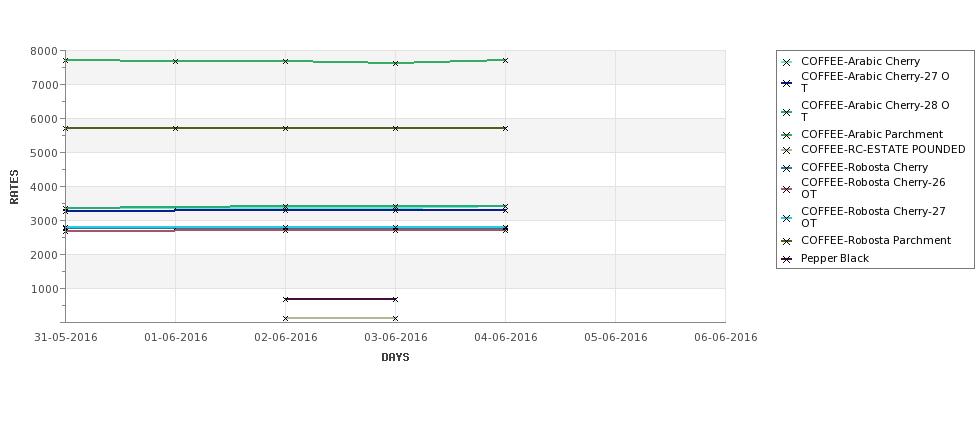Click the Robosta Parchment point on 01-06-2016
Image resolution: width=975 pixels, height=429 pixels.
pos(175,128)
